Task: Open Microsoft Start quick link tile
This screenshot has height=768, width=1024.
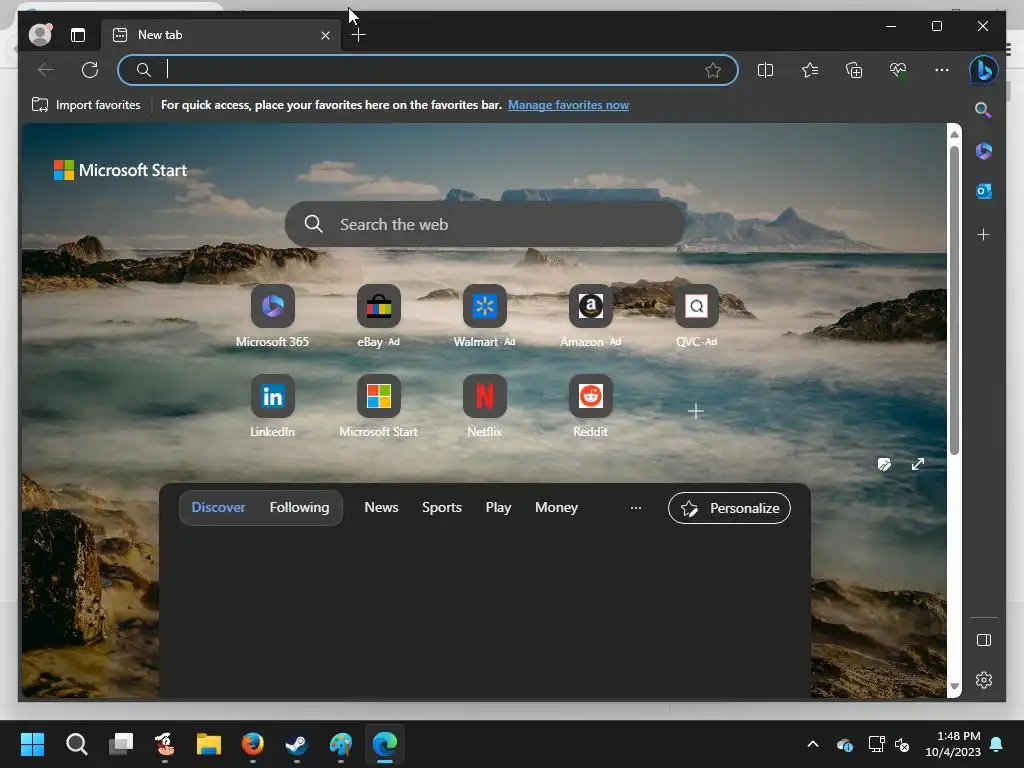Action: [379, 408]
